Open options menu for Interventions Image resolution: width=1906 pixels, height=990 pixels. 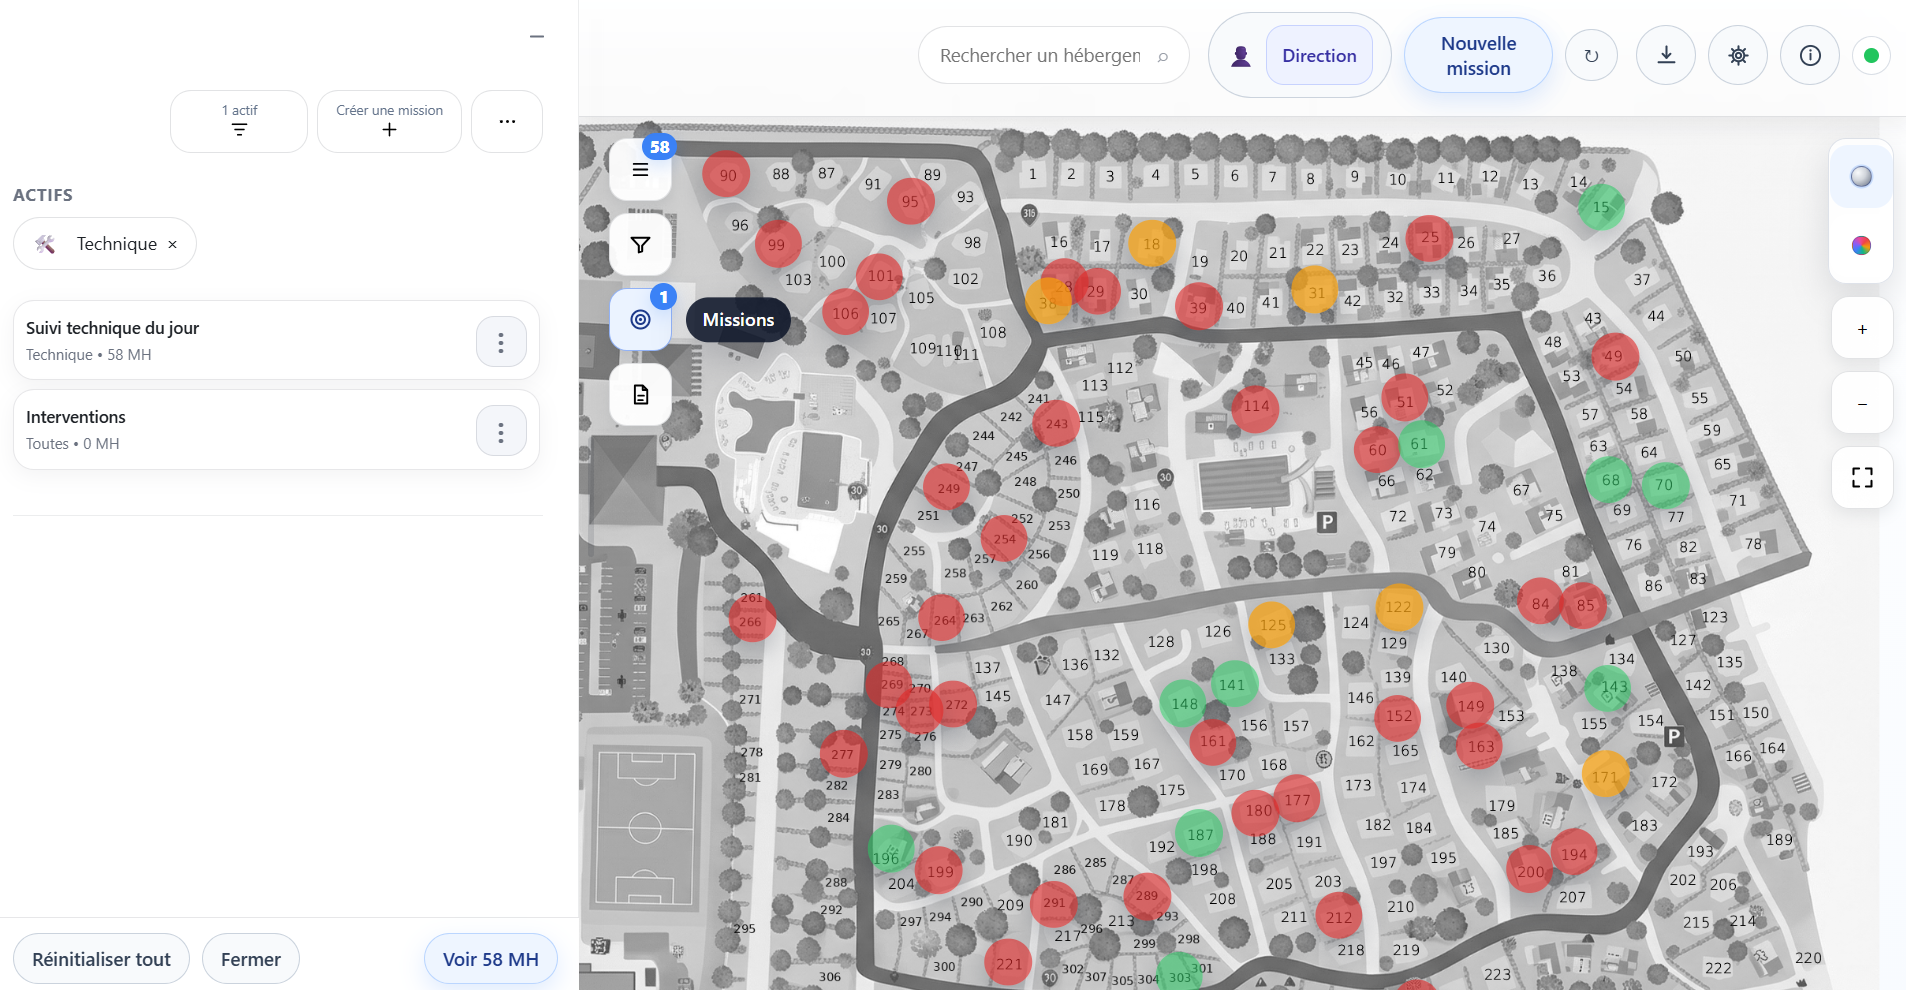pyautogui.click(x=501, y=431)
